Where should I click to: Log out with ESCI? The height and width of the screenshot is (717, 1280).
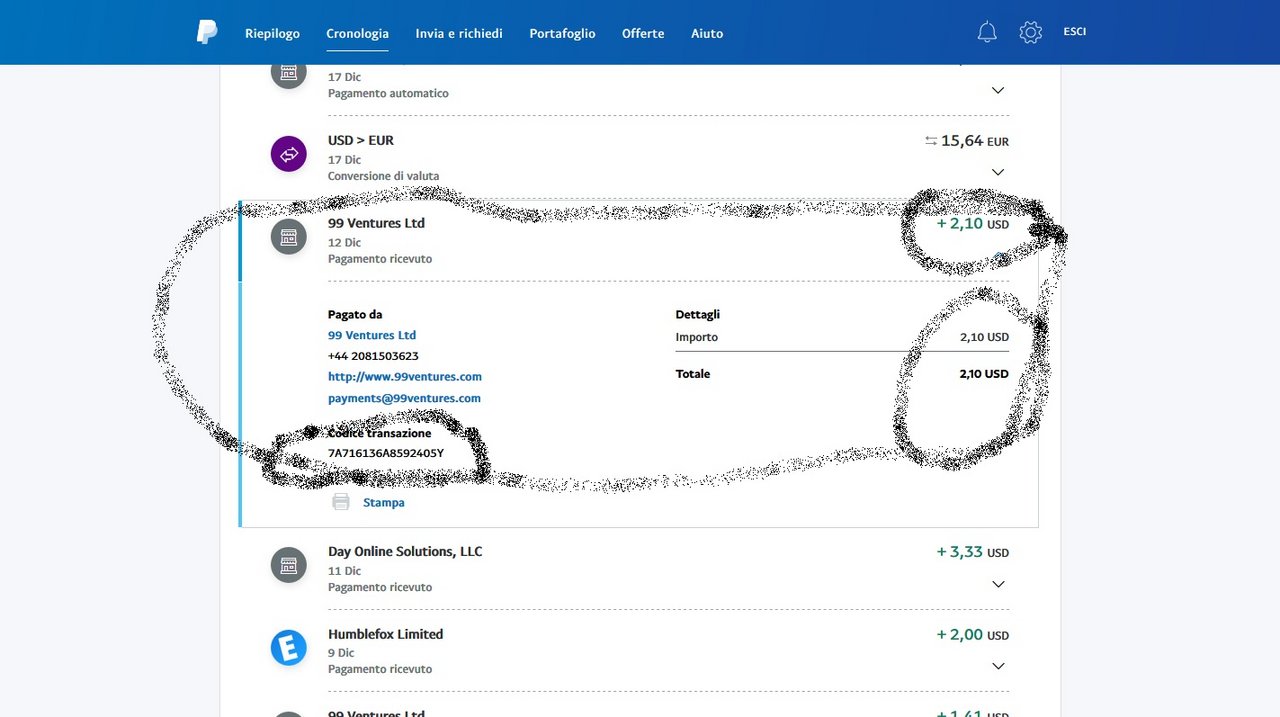[x=1075, y=32]
